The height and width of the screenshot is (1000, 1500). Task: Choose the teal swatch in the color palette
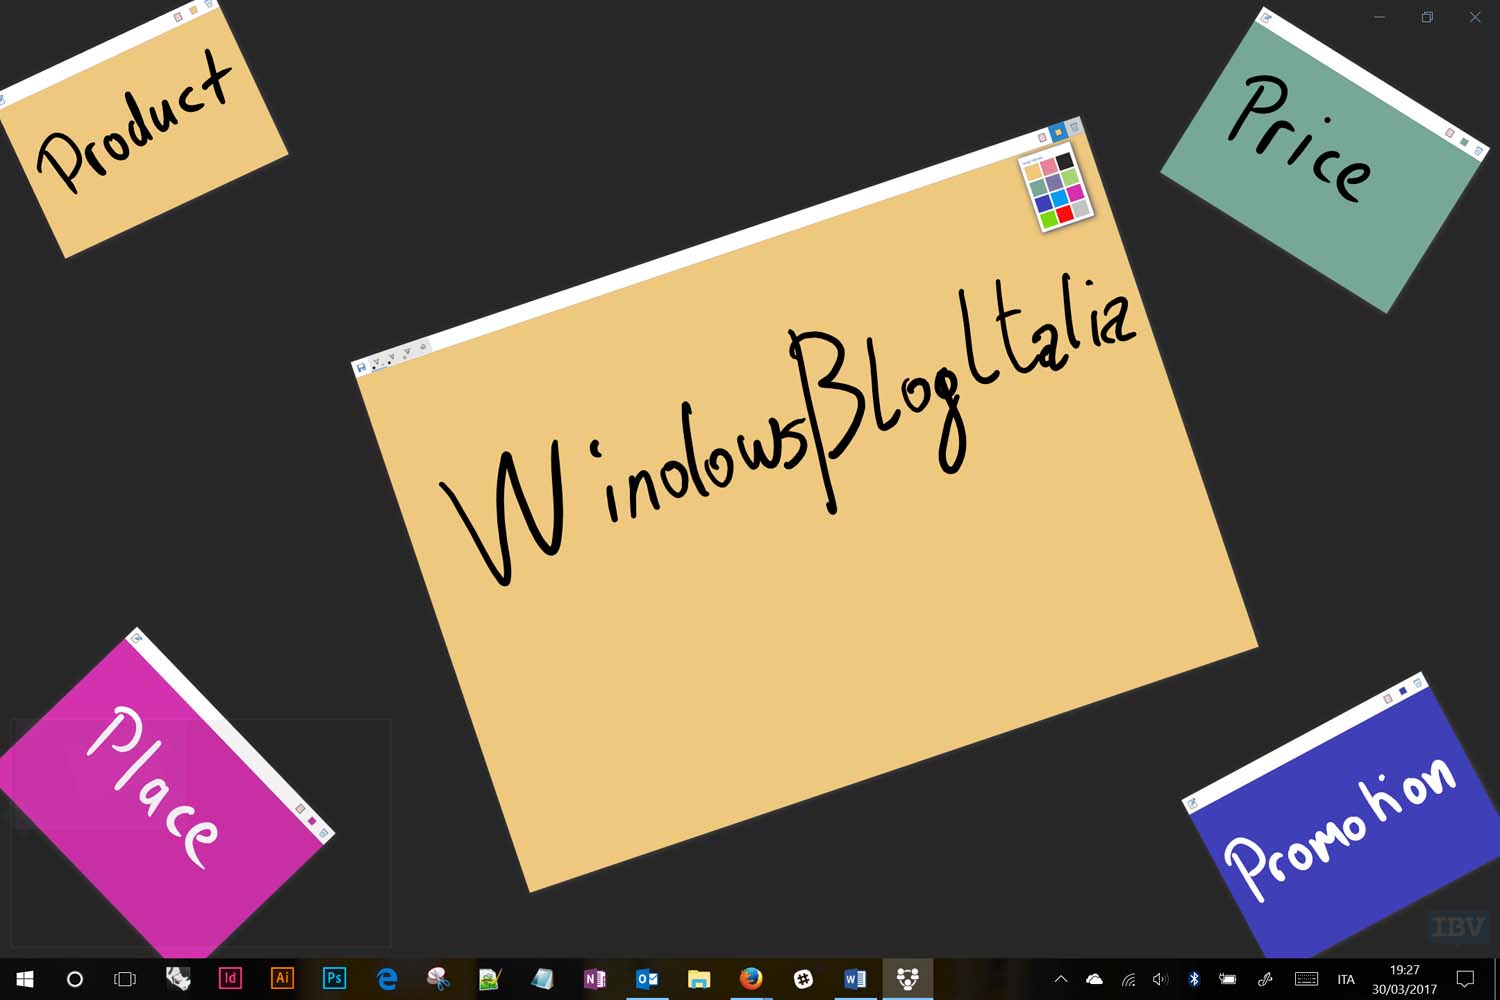click(1039, 187)
